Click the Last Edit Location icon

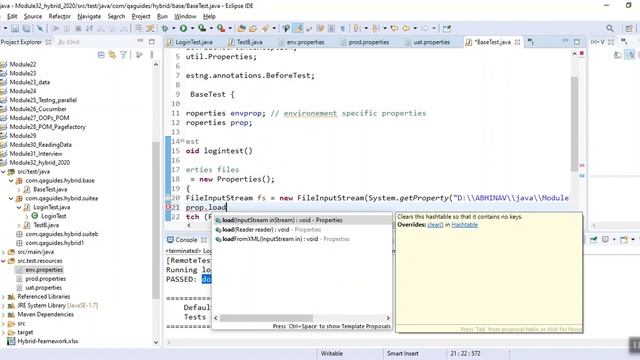(x=394, y=29)
